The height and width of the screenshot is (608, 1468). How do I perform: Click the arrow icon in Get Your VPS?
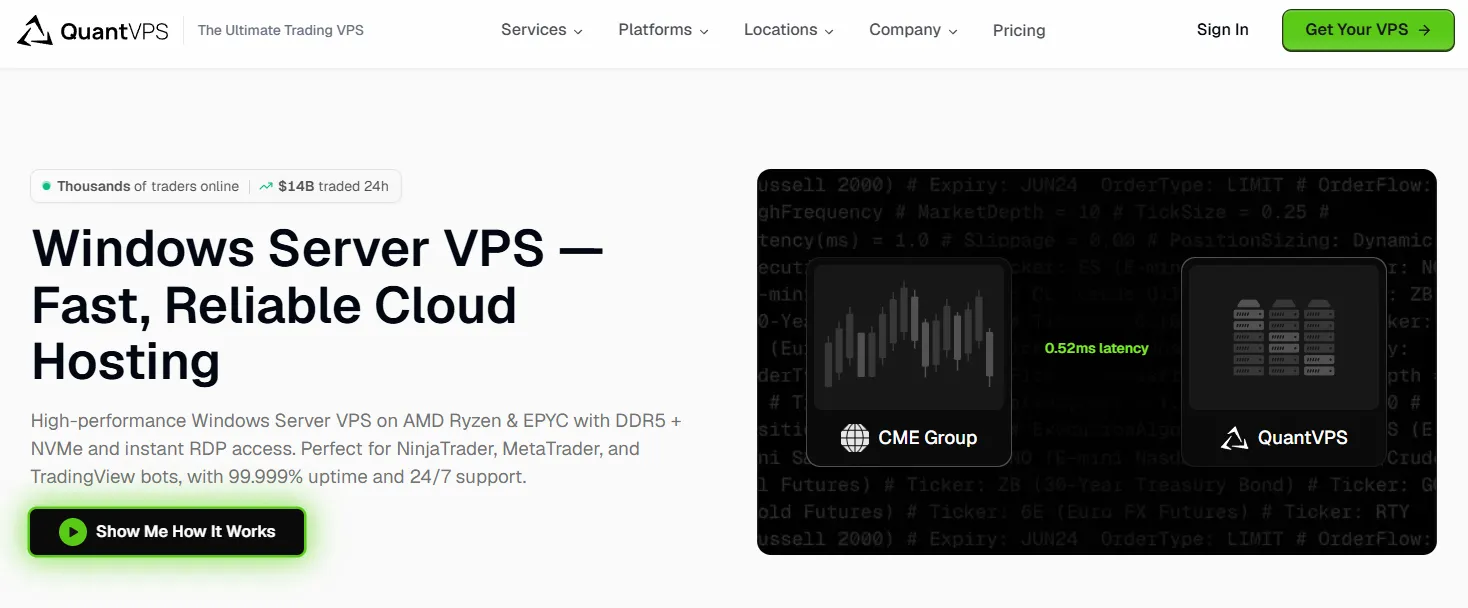pyautogui.click(x=1425, y=30)
